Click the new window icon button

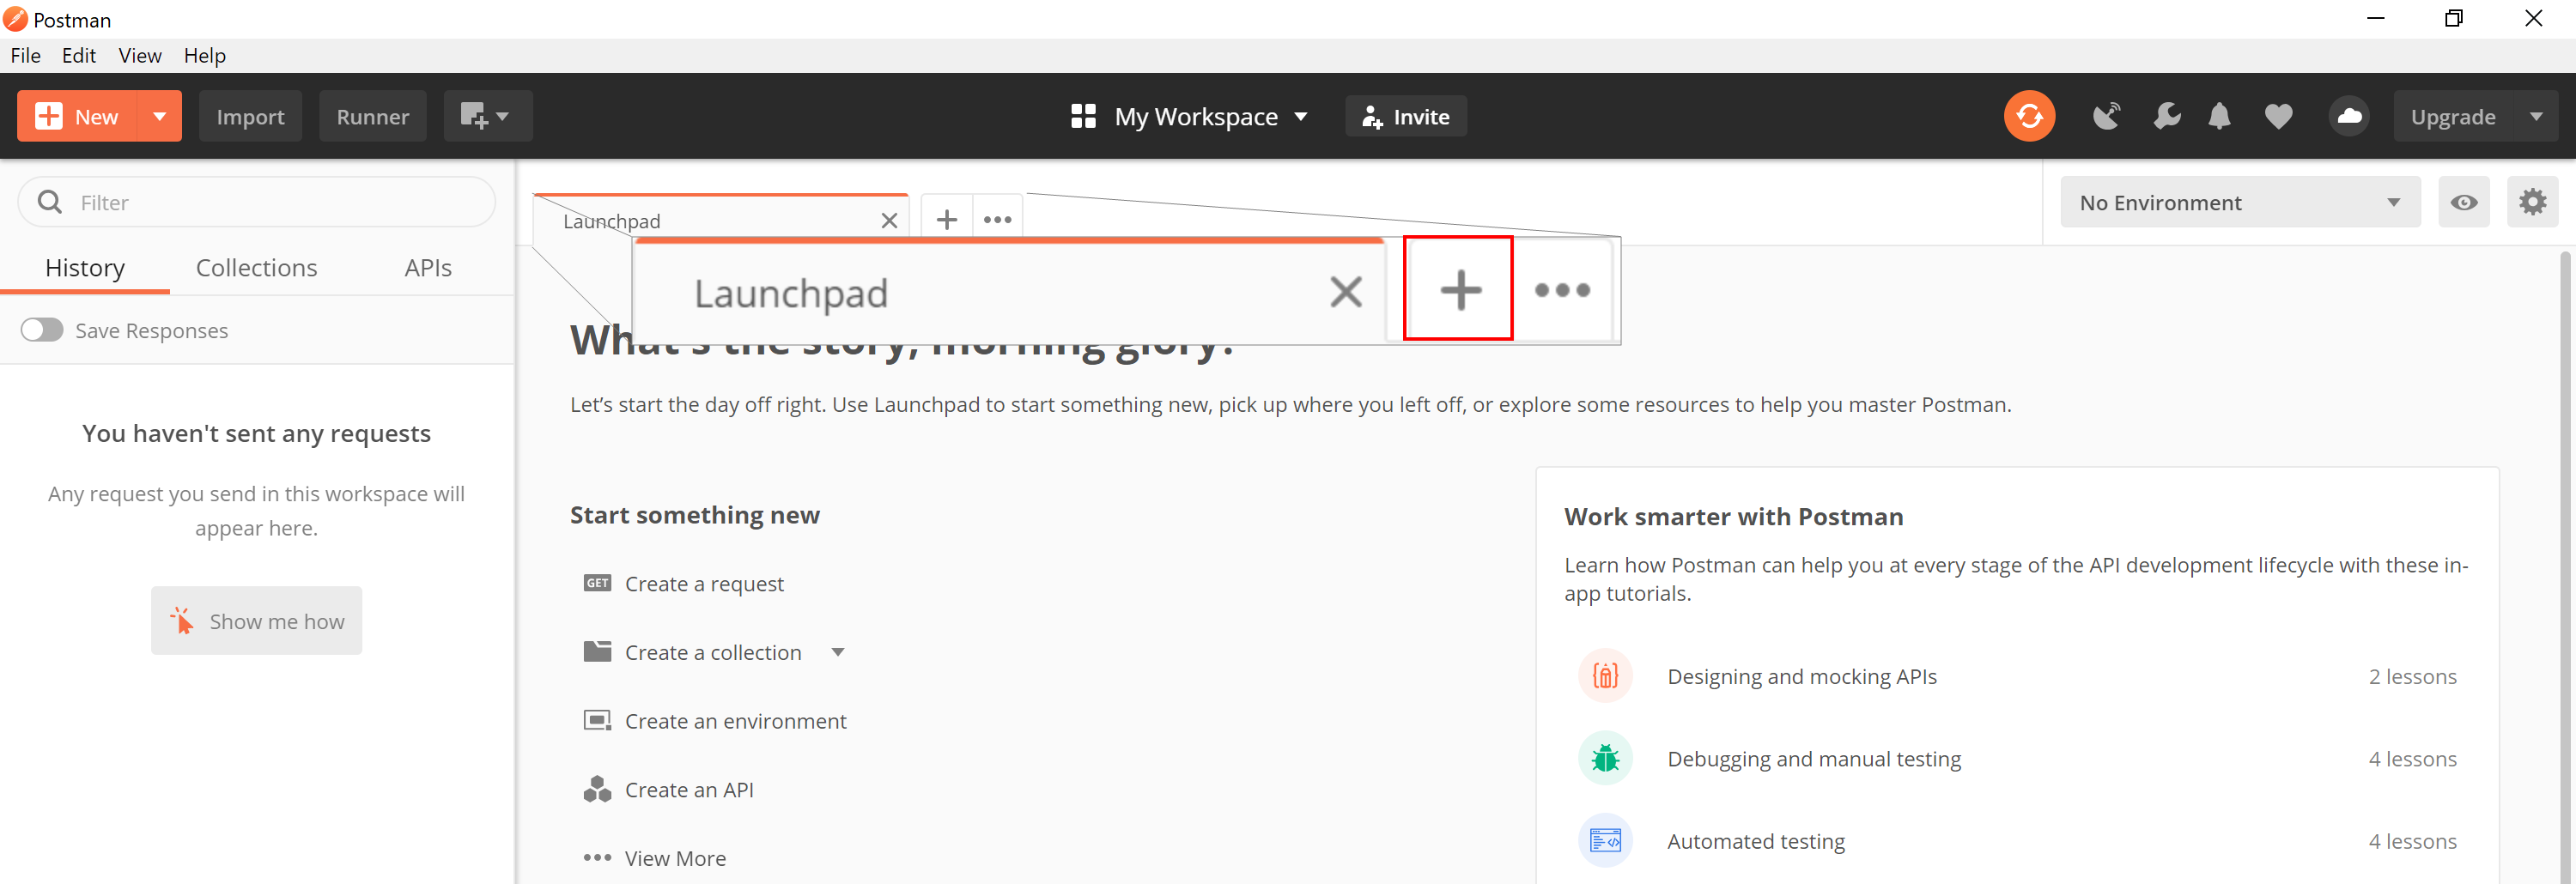(x=486, y=117)
